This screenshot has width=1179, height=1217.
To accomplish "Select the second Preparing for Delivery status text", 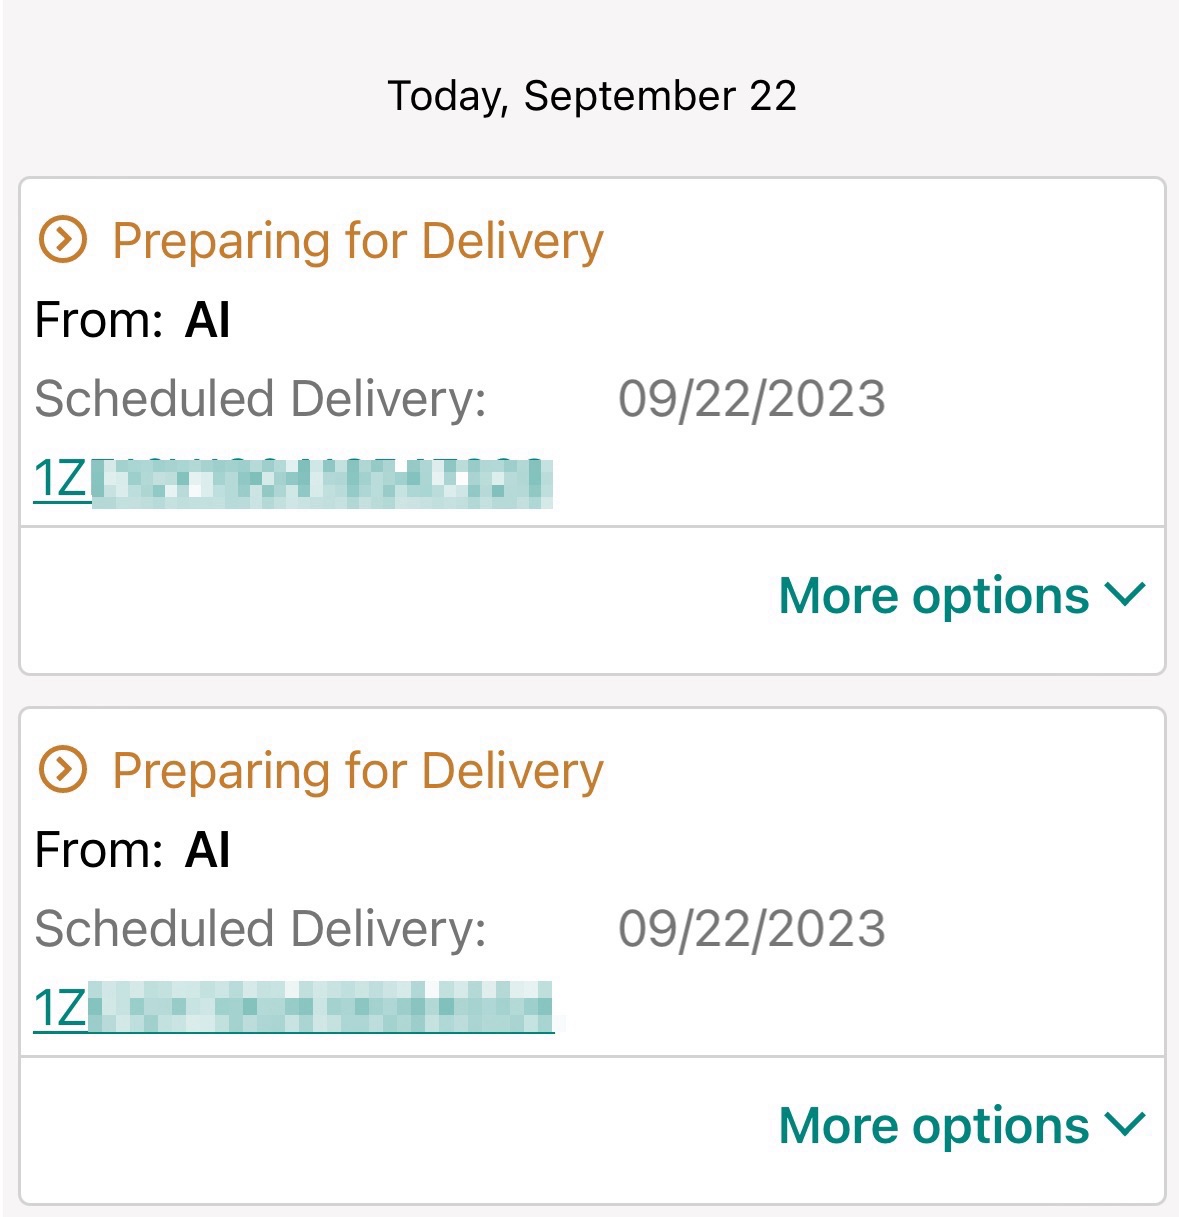I will point(358,772).
